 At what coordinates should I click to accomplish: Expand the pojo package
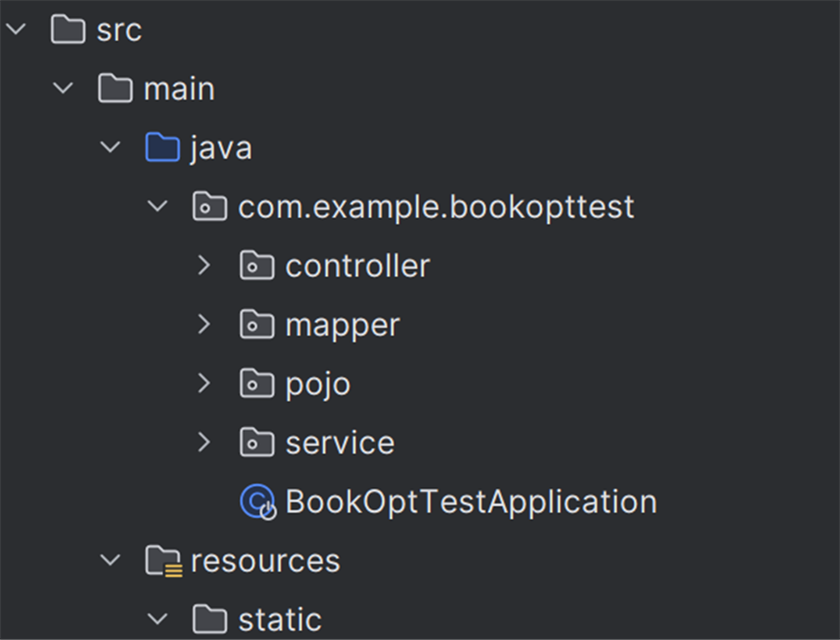(204, 383)
